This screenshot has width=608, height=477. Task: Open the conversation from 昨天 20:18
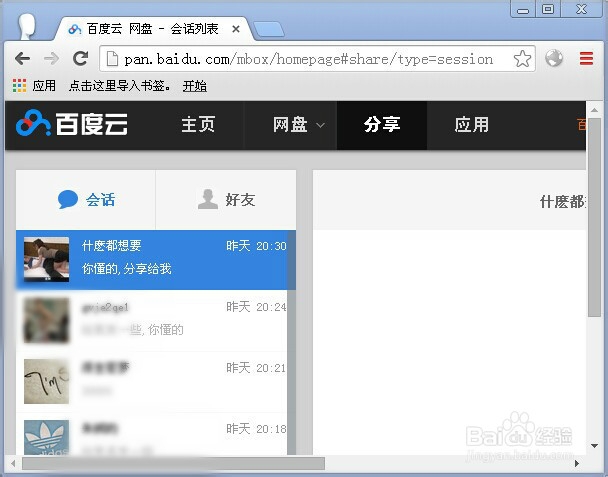[152, 434]
